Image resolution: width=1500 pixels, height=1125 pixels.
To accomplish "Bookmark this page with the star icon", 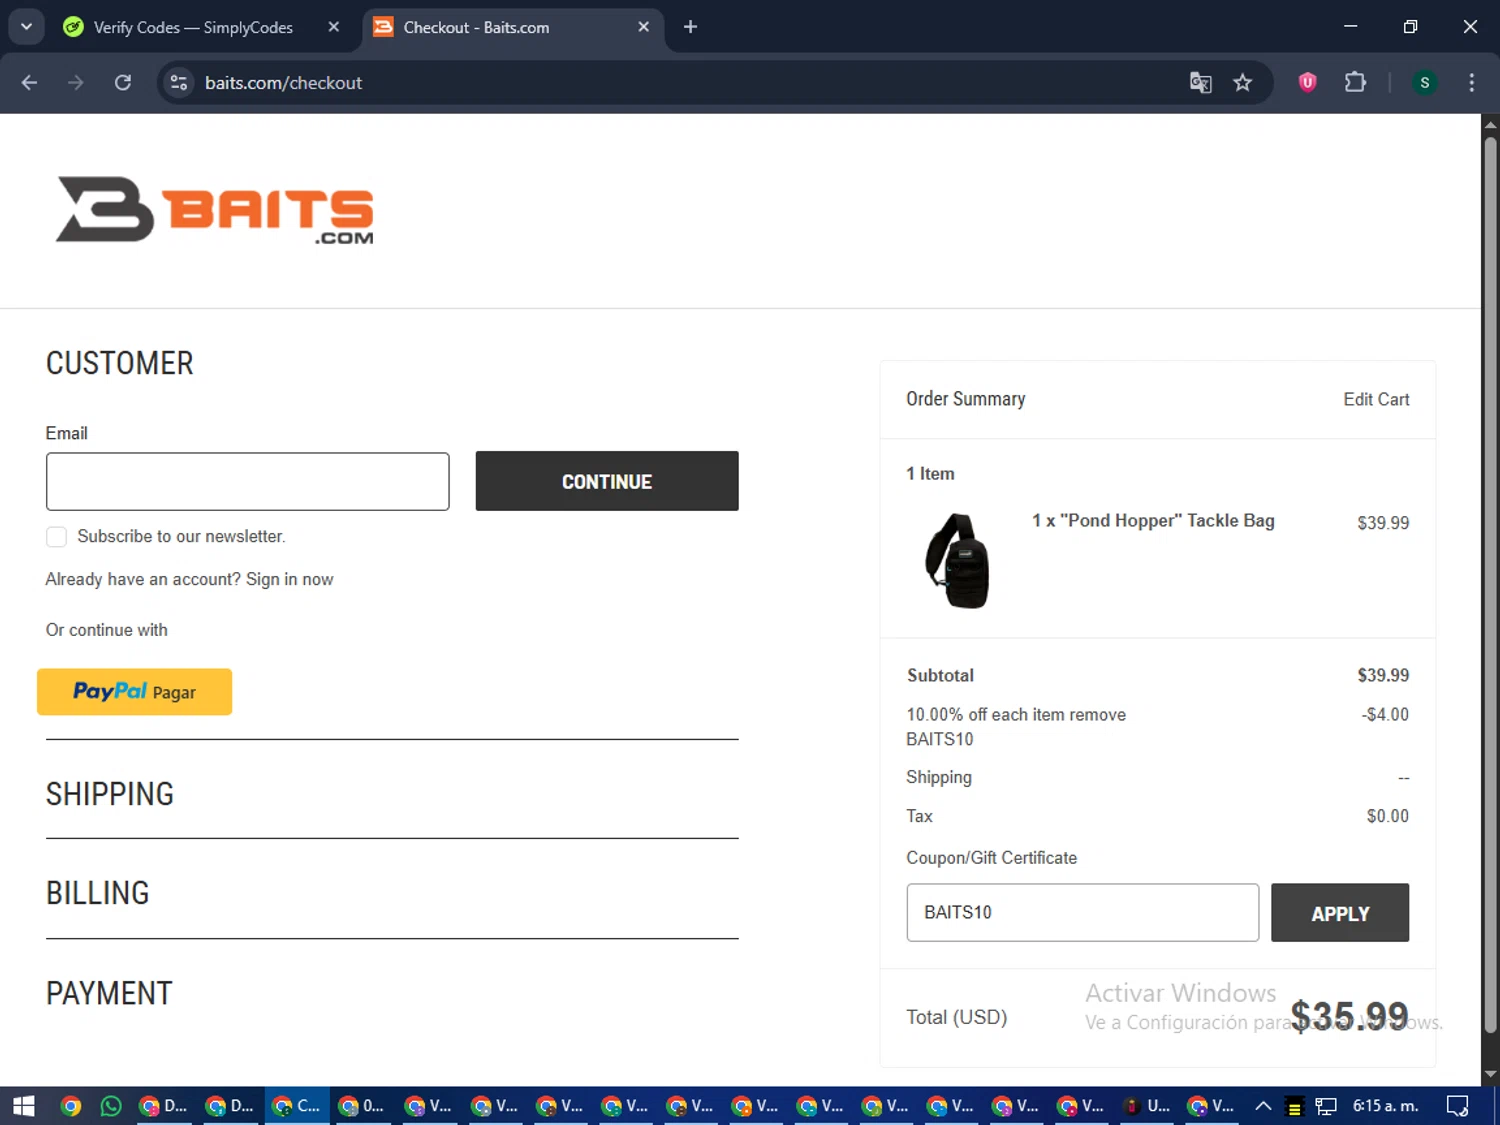I will coord(1242,83).
